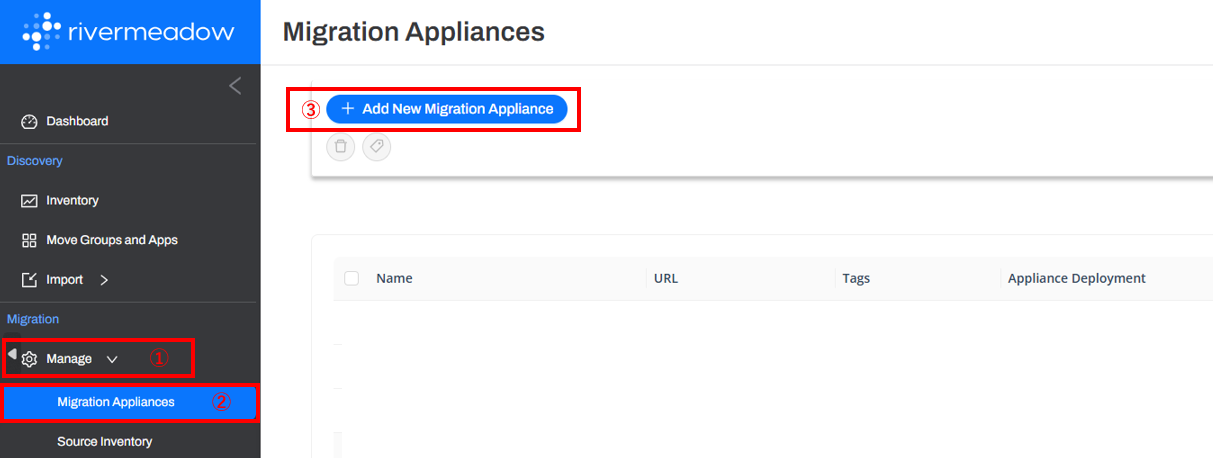Click the RiverMeadow logo
Viewport: 1213px width, 458px height.
coord(128,31)
